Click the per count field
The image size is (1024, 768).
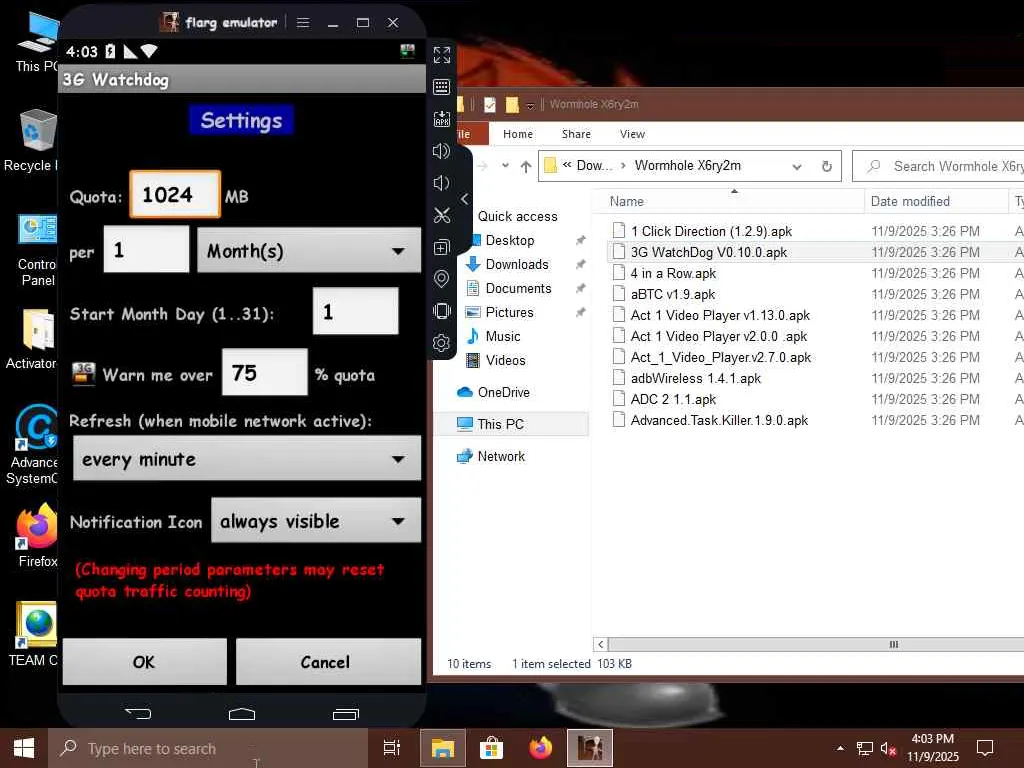pyautogui.click(x=146, y=249)
